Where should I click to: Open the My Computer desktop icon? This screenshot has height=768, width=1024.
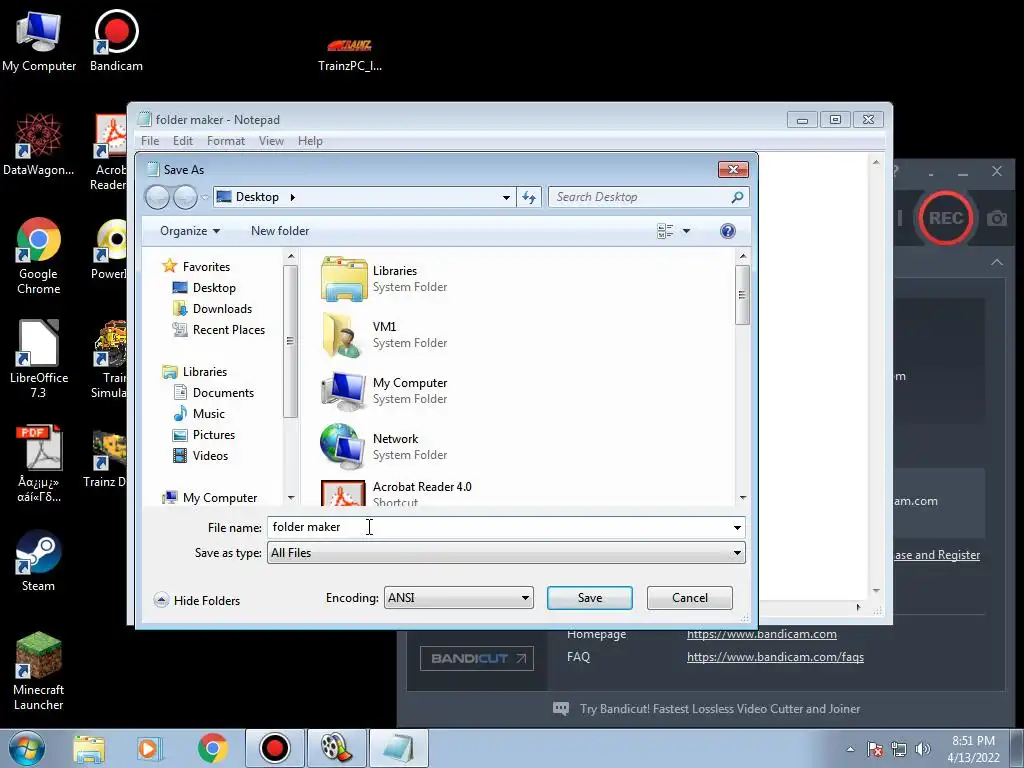coord(39,40)
